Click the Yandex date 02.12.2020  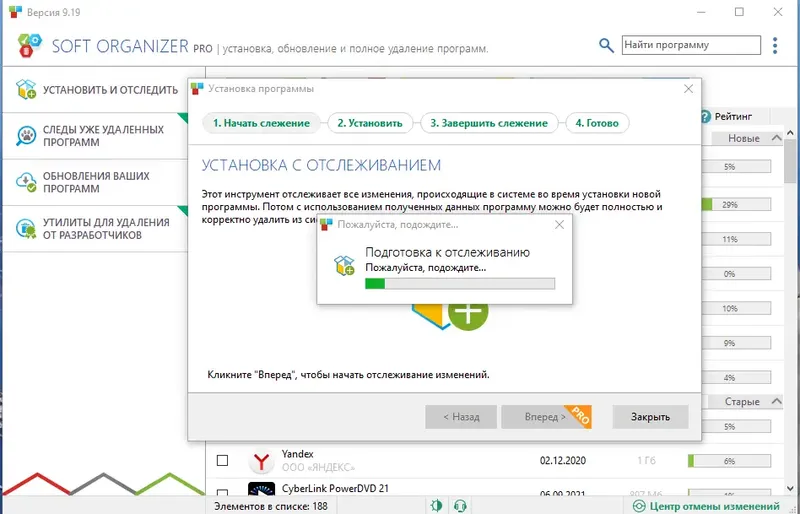coord(563,460)
